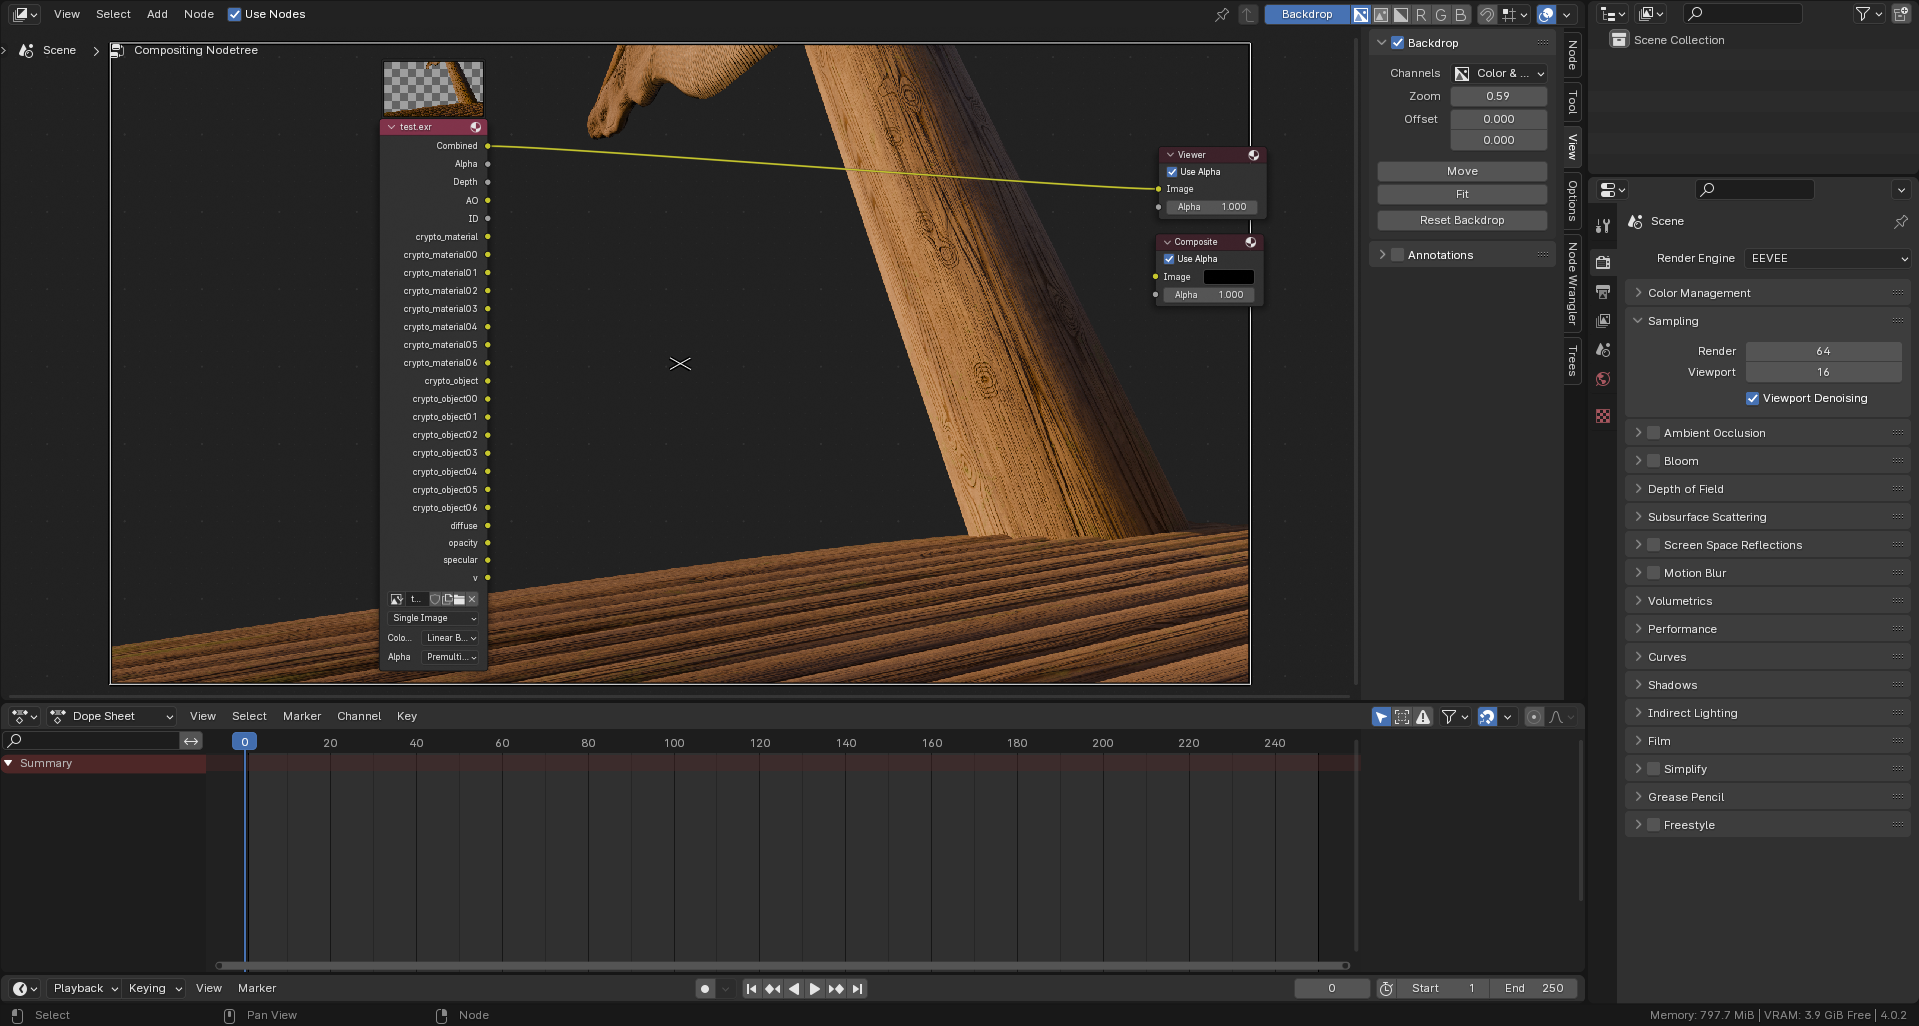Open the Dope Sheet mode dropdown
Viewport: 1919px width, 1026px height.
coord(112,716)
